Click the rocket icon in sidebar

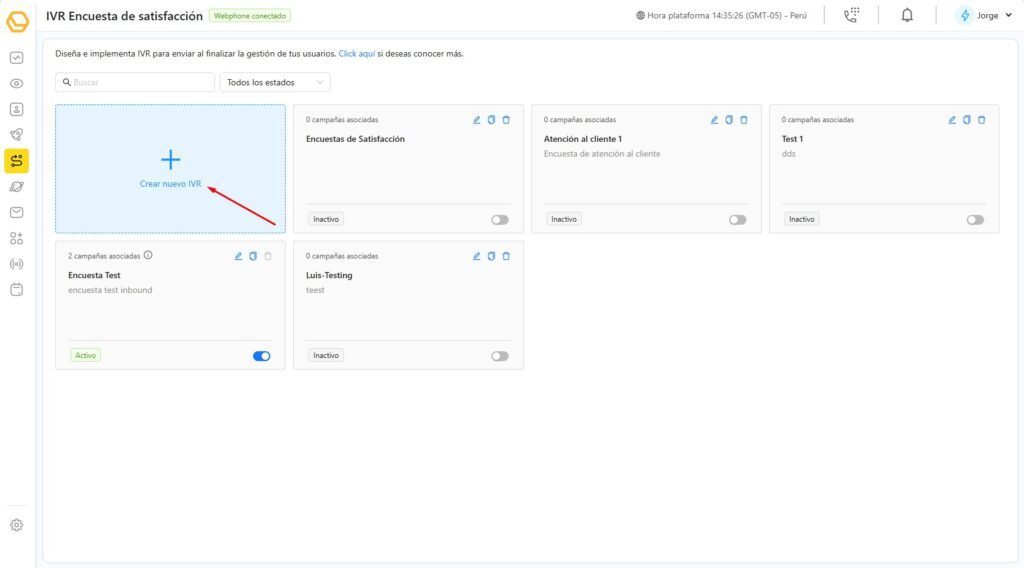click(16, 135)
